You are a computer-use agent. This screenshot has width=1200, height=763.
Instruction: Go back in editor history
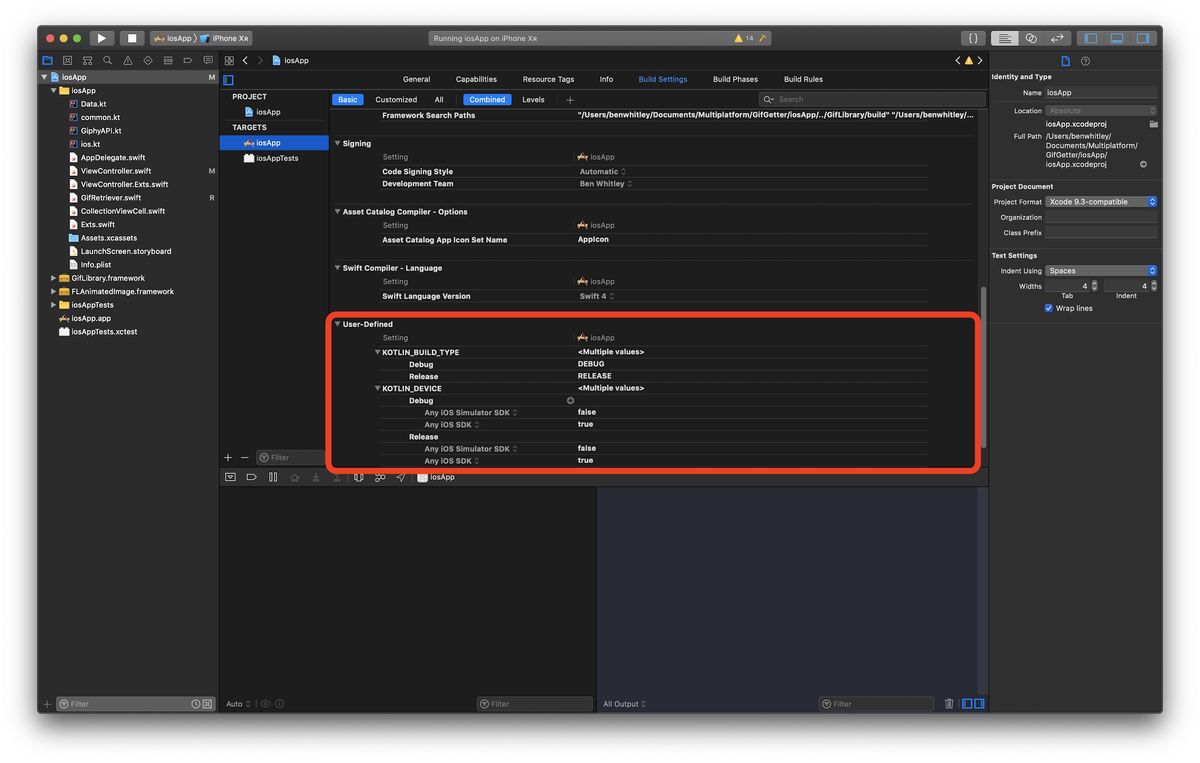coord(245,60)
